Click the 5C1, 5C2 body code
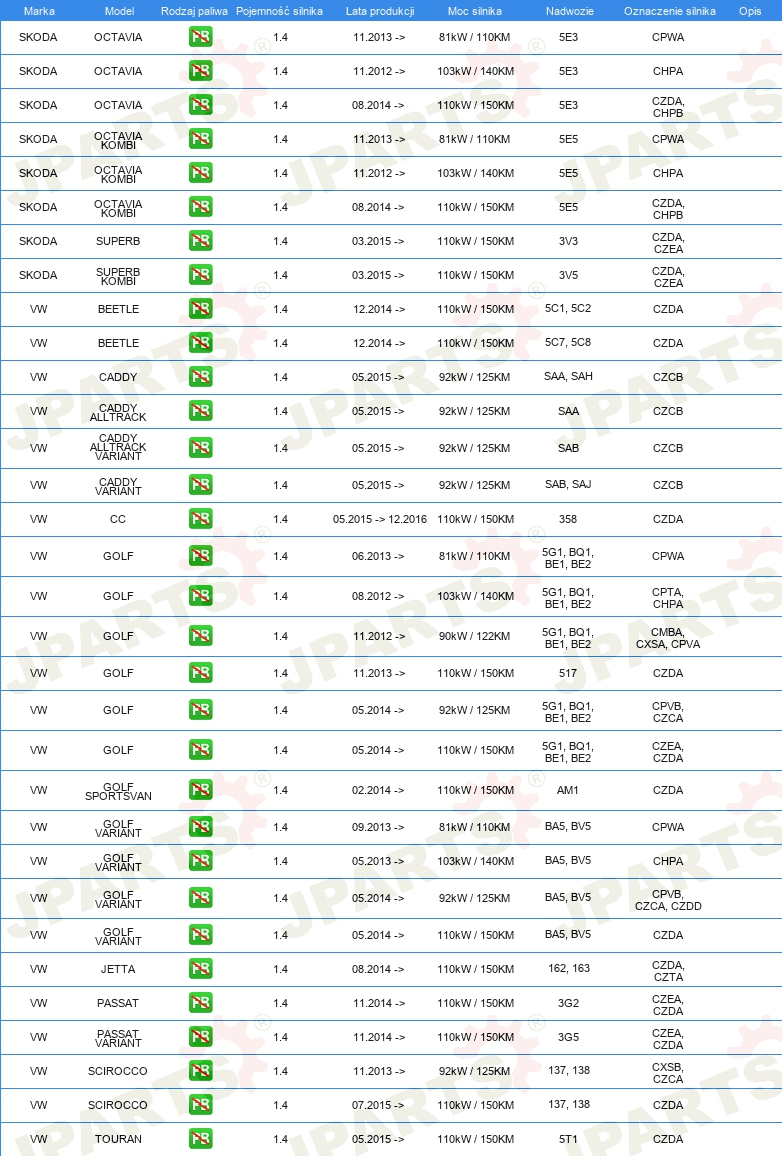Viewport: 782px width, 1156px height. 568,308
